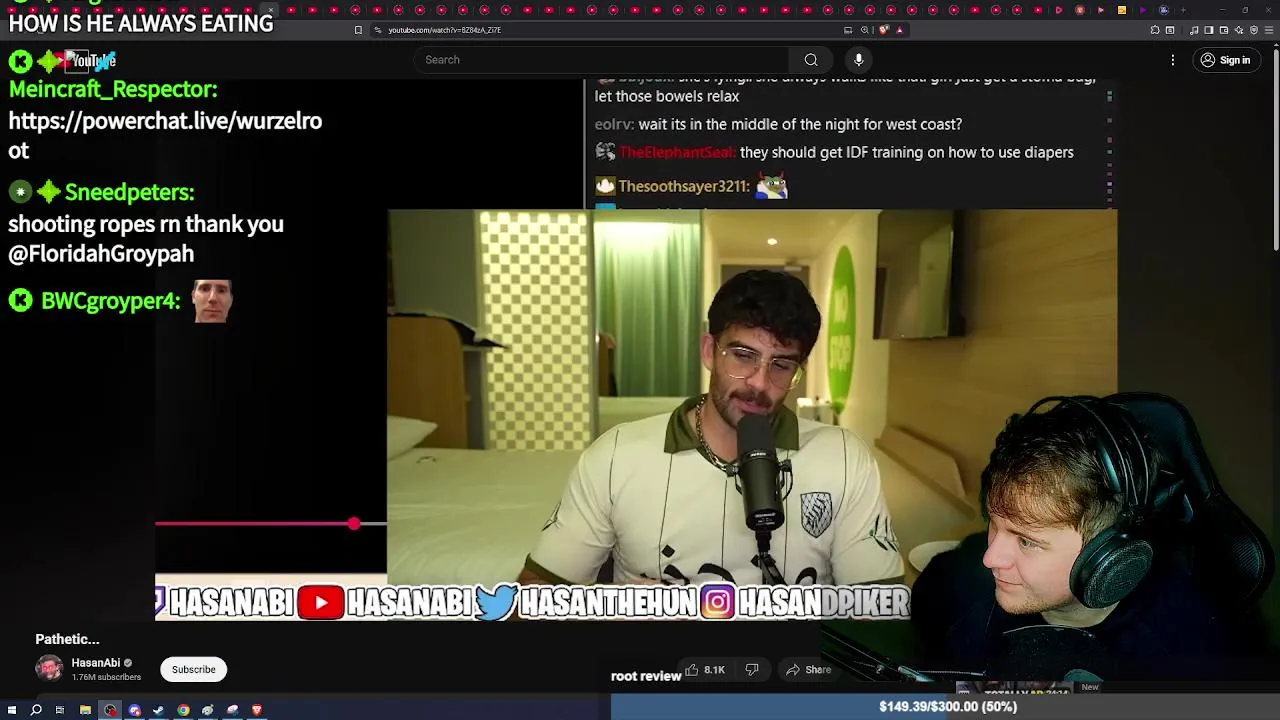Screen dimensions: 1280x720
Task: Click Thesoothsayer3211 username in chat
Action: pos(683,186)
